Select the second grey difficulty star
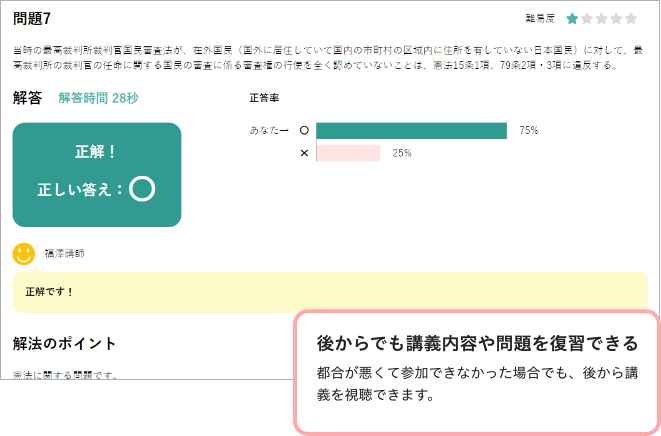 587,19
